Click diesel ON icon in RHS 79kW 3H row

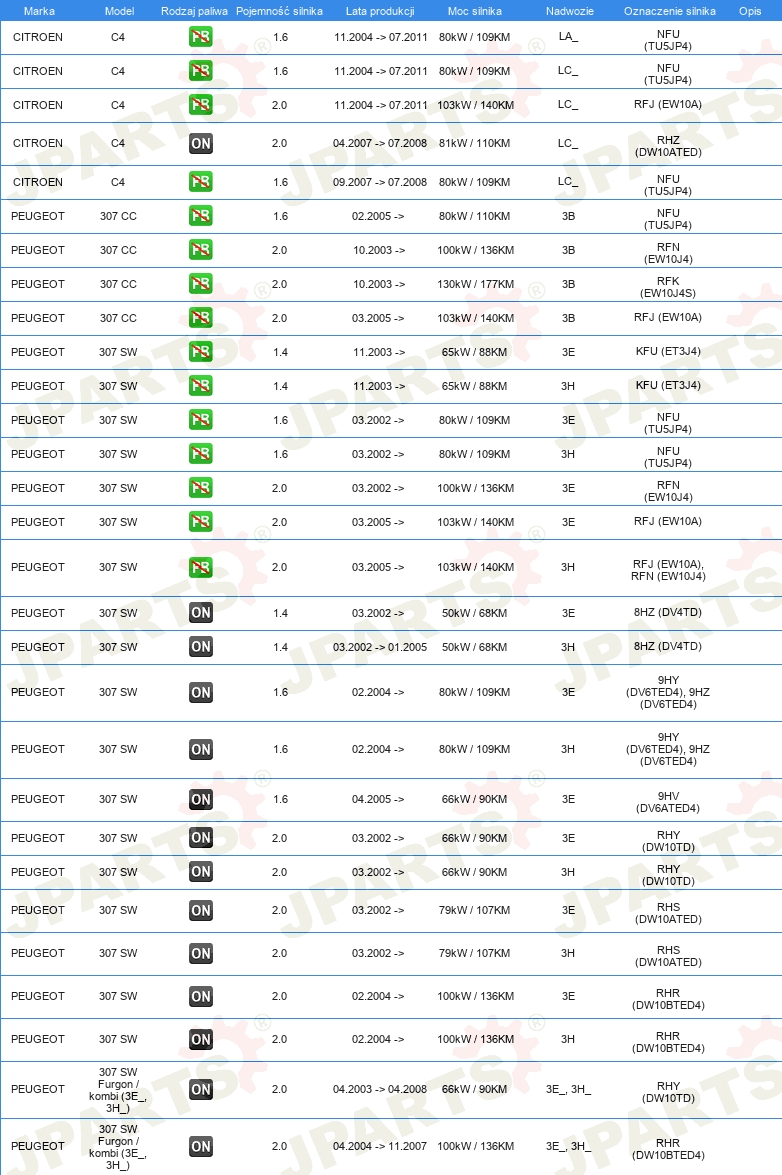point(201,953)
